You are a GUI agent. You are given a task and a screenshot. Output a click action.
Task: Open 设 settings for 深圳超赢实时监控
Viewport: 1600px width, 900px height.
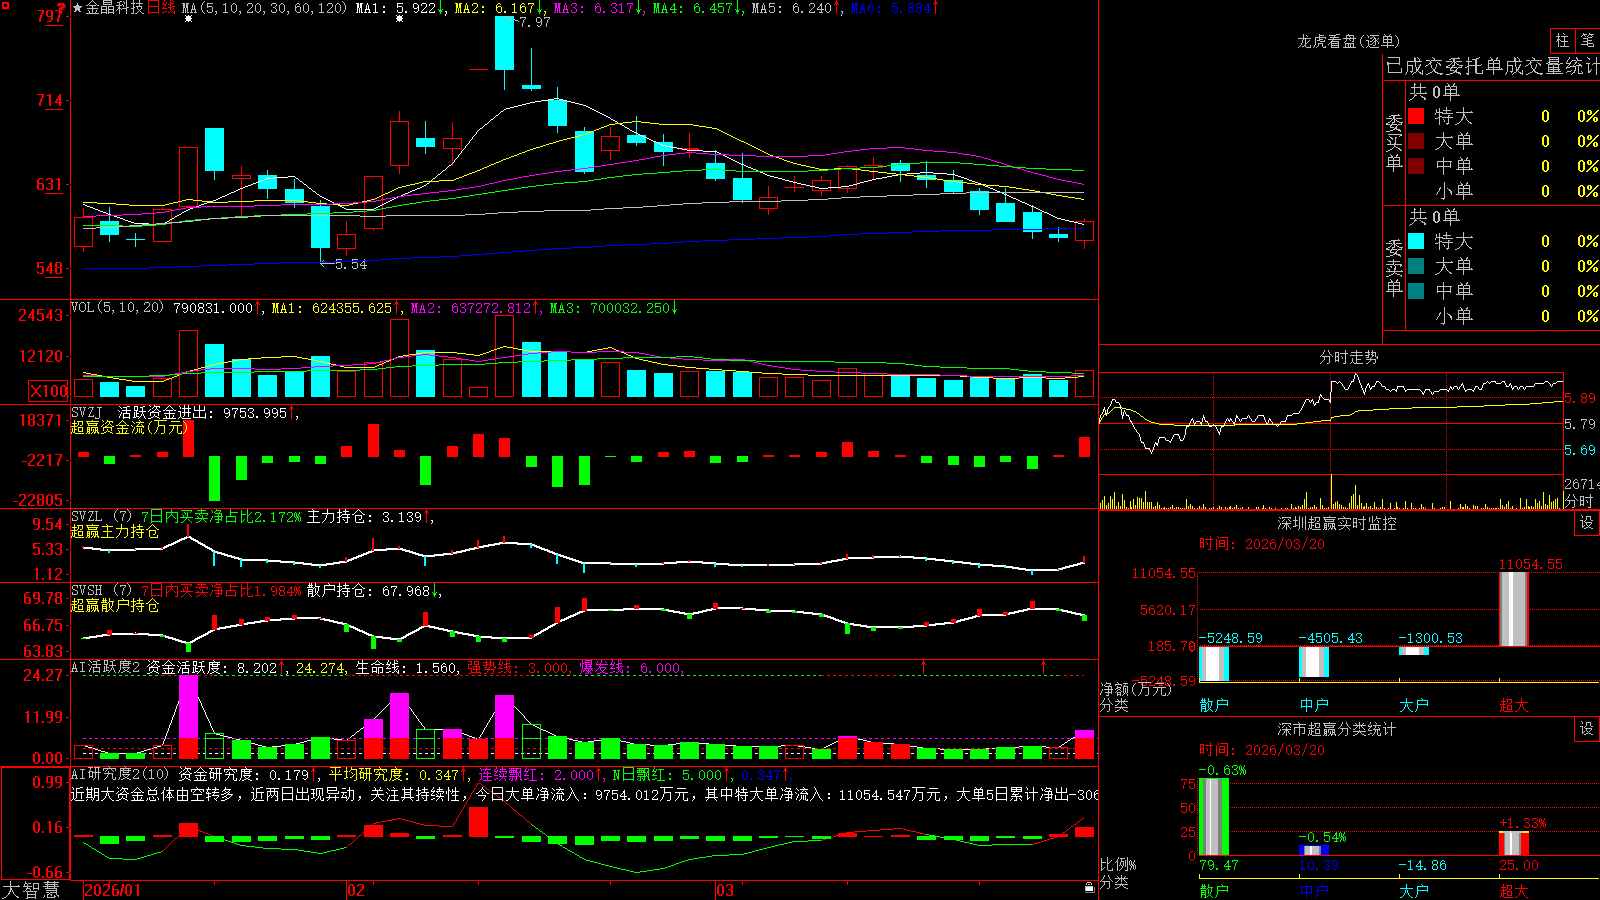[1587, 523]
